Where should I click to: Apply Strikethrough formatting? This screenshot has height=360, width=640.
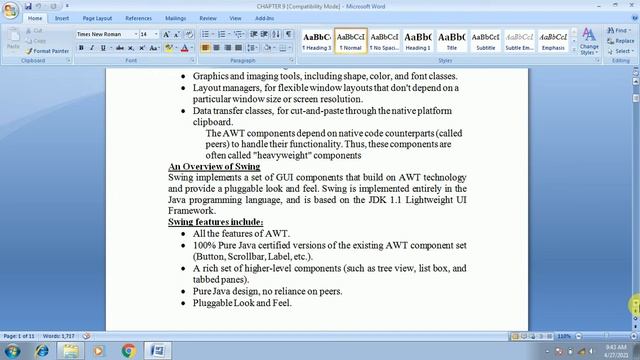(x=120, y=48)
